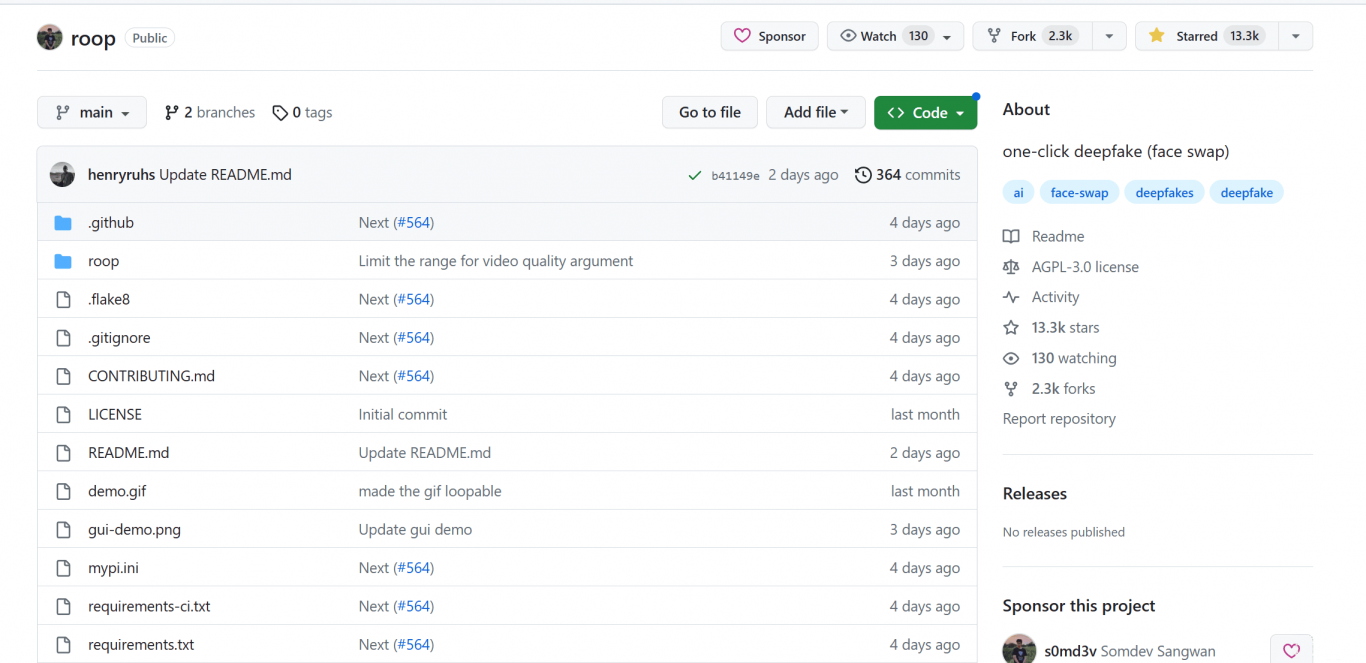Click the book icon beside Readme
This screenshot has height=663, width=1366.
click(x=1011, y=237)
